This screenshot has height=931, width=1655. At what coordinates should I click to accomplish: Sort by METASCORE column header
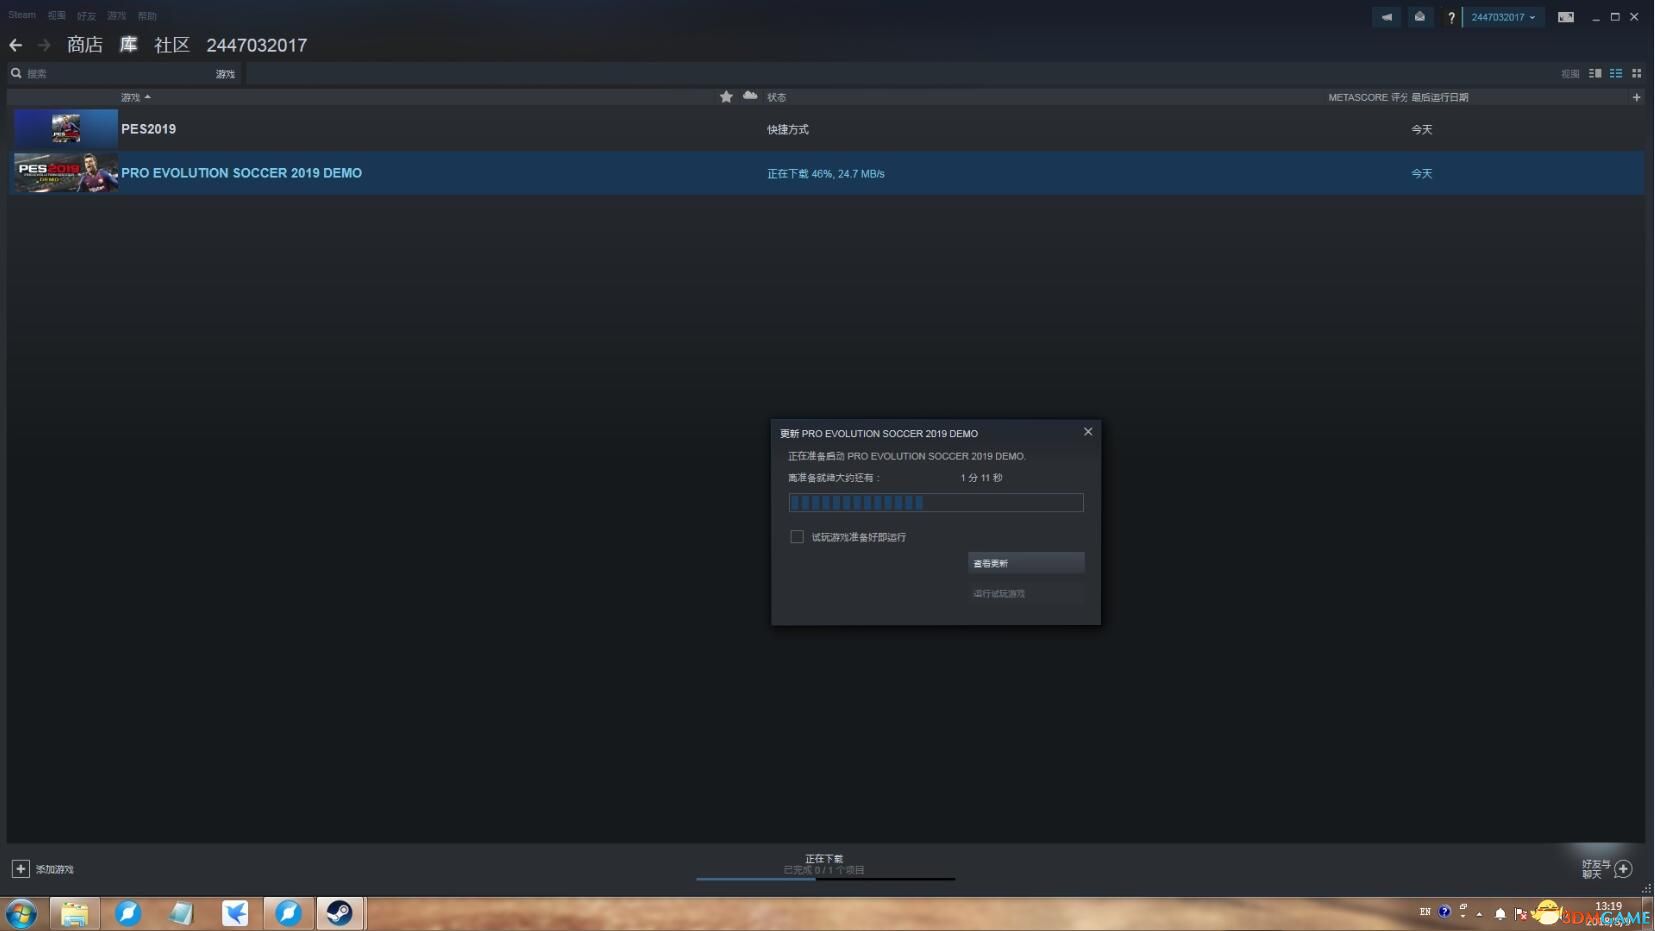1367,97
